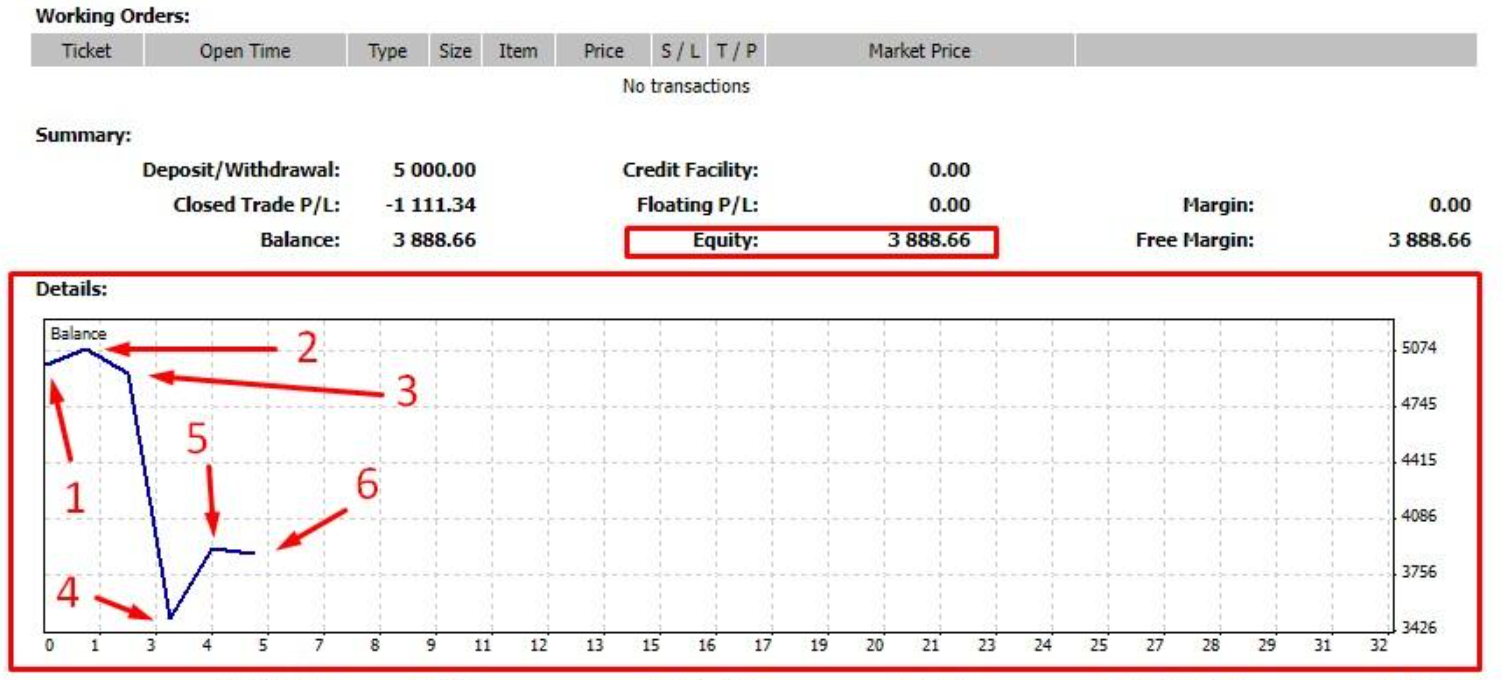Select the Type column header
Viewport: 1509px width, 680px height.
tap(387, 51)
